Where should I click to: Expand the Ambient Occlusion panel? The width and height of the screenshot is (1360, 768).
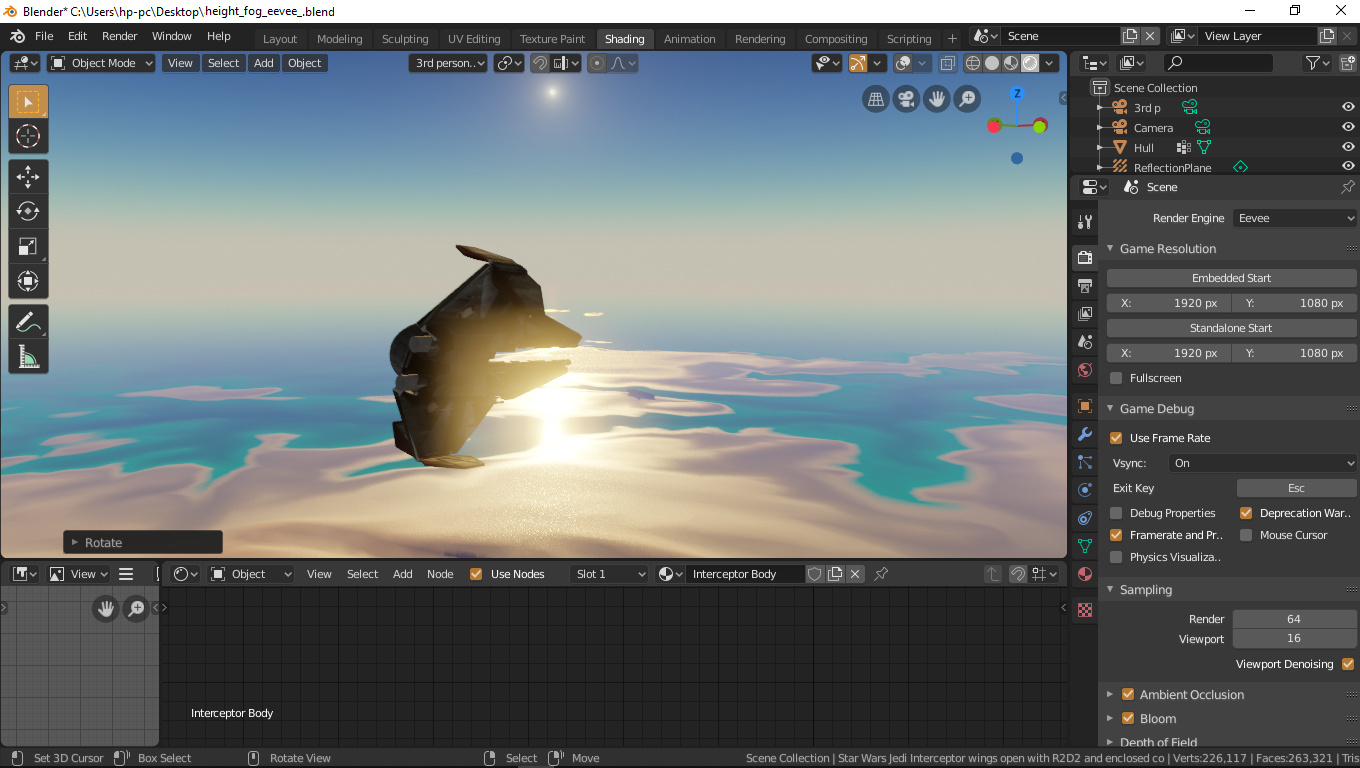[x=1110, y=694]
